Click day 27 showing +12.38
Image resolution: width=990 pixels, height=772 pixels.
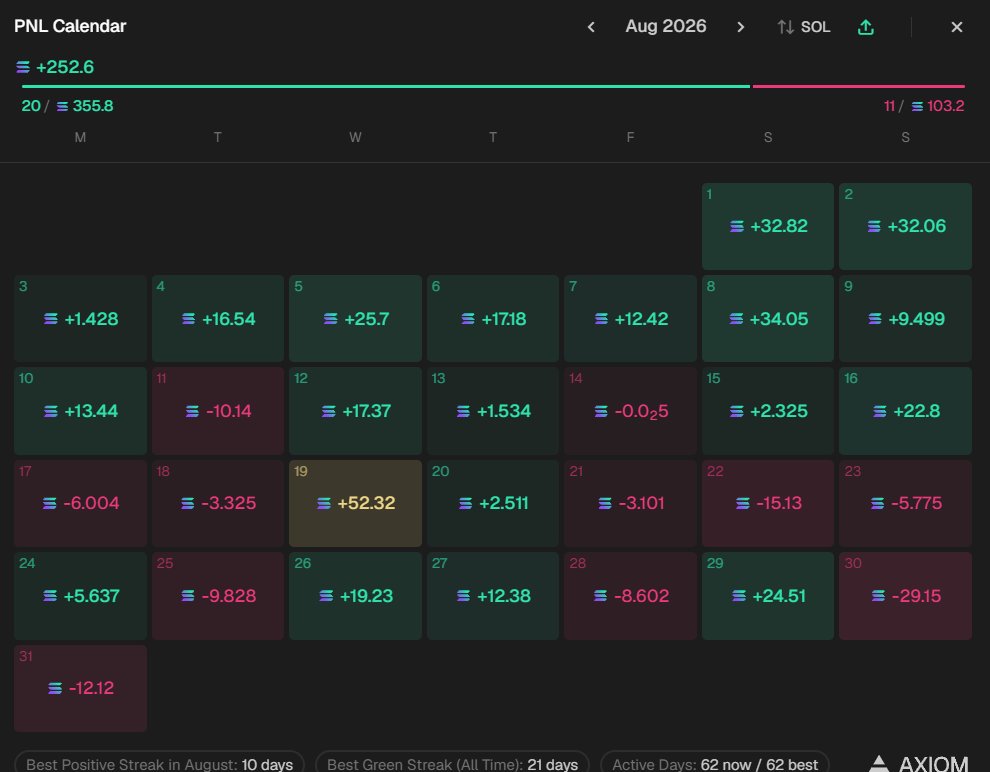coord(492,596)
